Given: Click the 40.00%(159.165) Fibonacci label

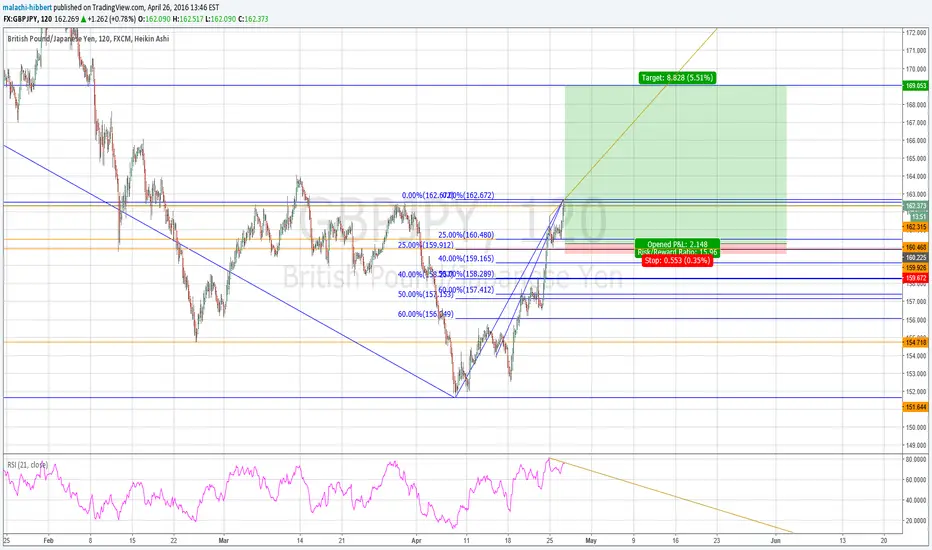Looking at the screenshot, I should [466, 259].
